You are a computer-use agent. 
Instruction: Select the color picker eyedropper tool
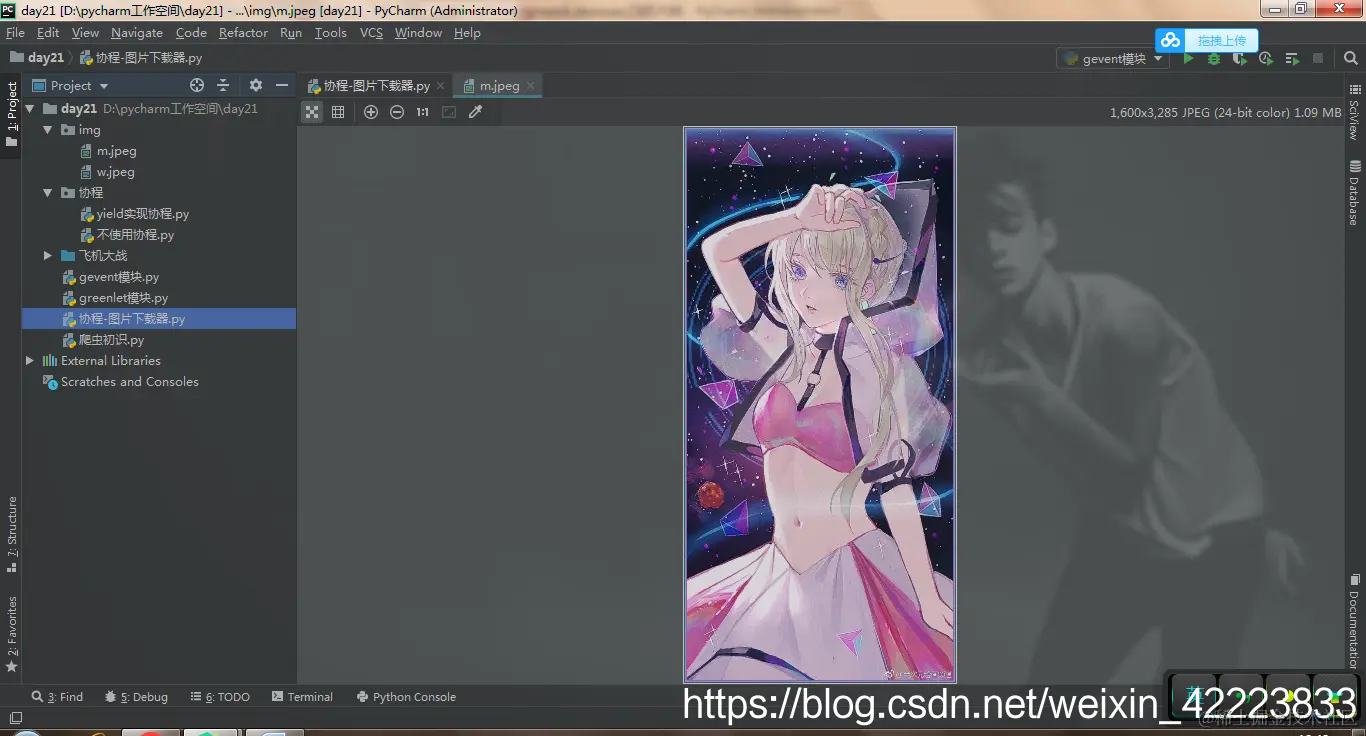pos(476,112)
